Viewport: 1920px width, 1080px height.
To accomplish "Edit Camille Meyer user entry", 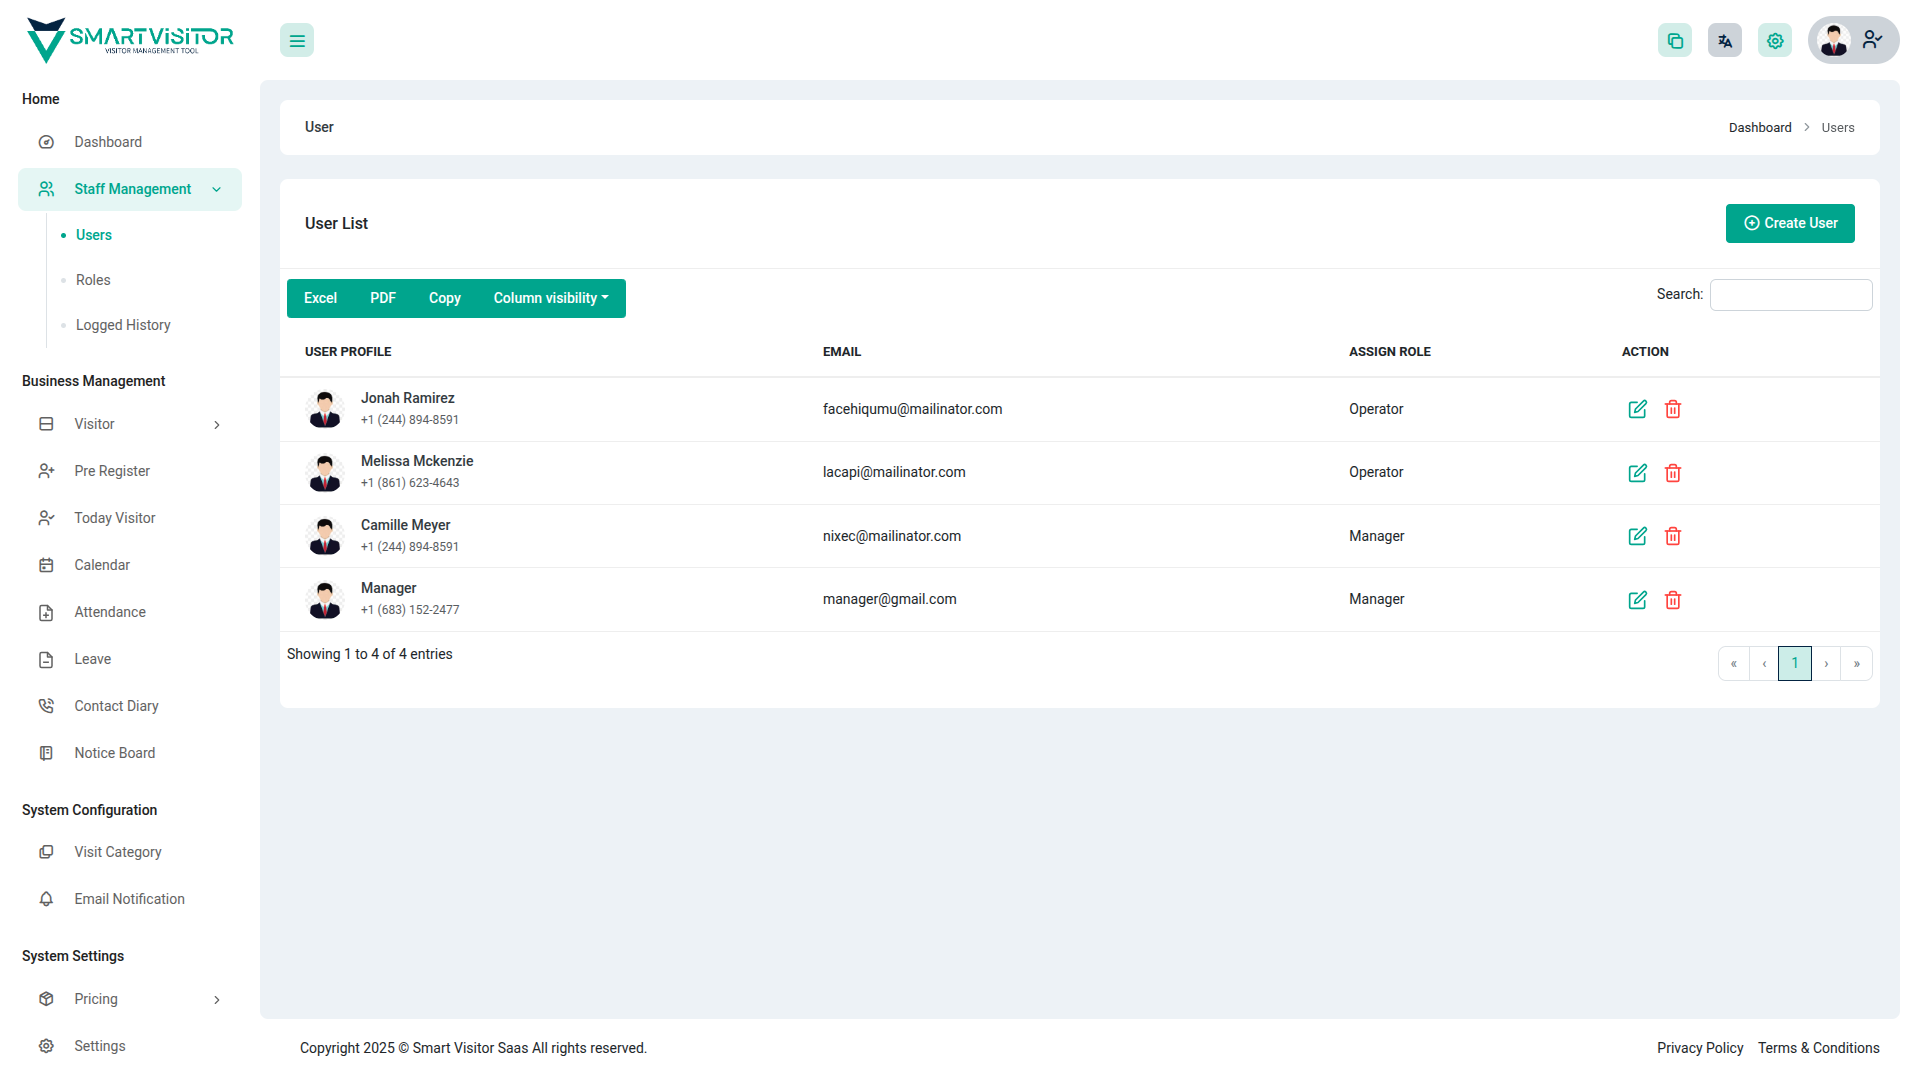I will pyautogui.click(x=1637, y=536).
